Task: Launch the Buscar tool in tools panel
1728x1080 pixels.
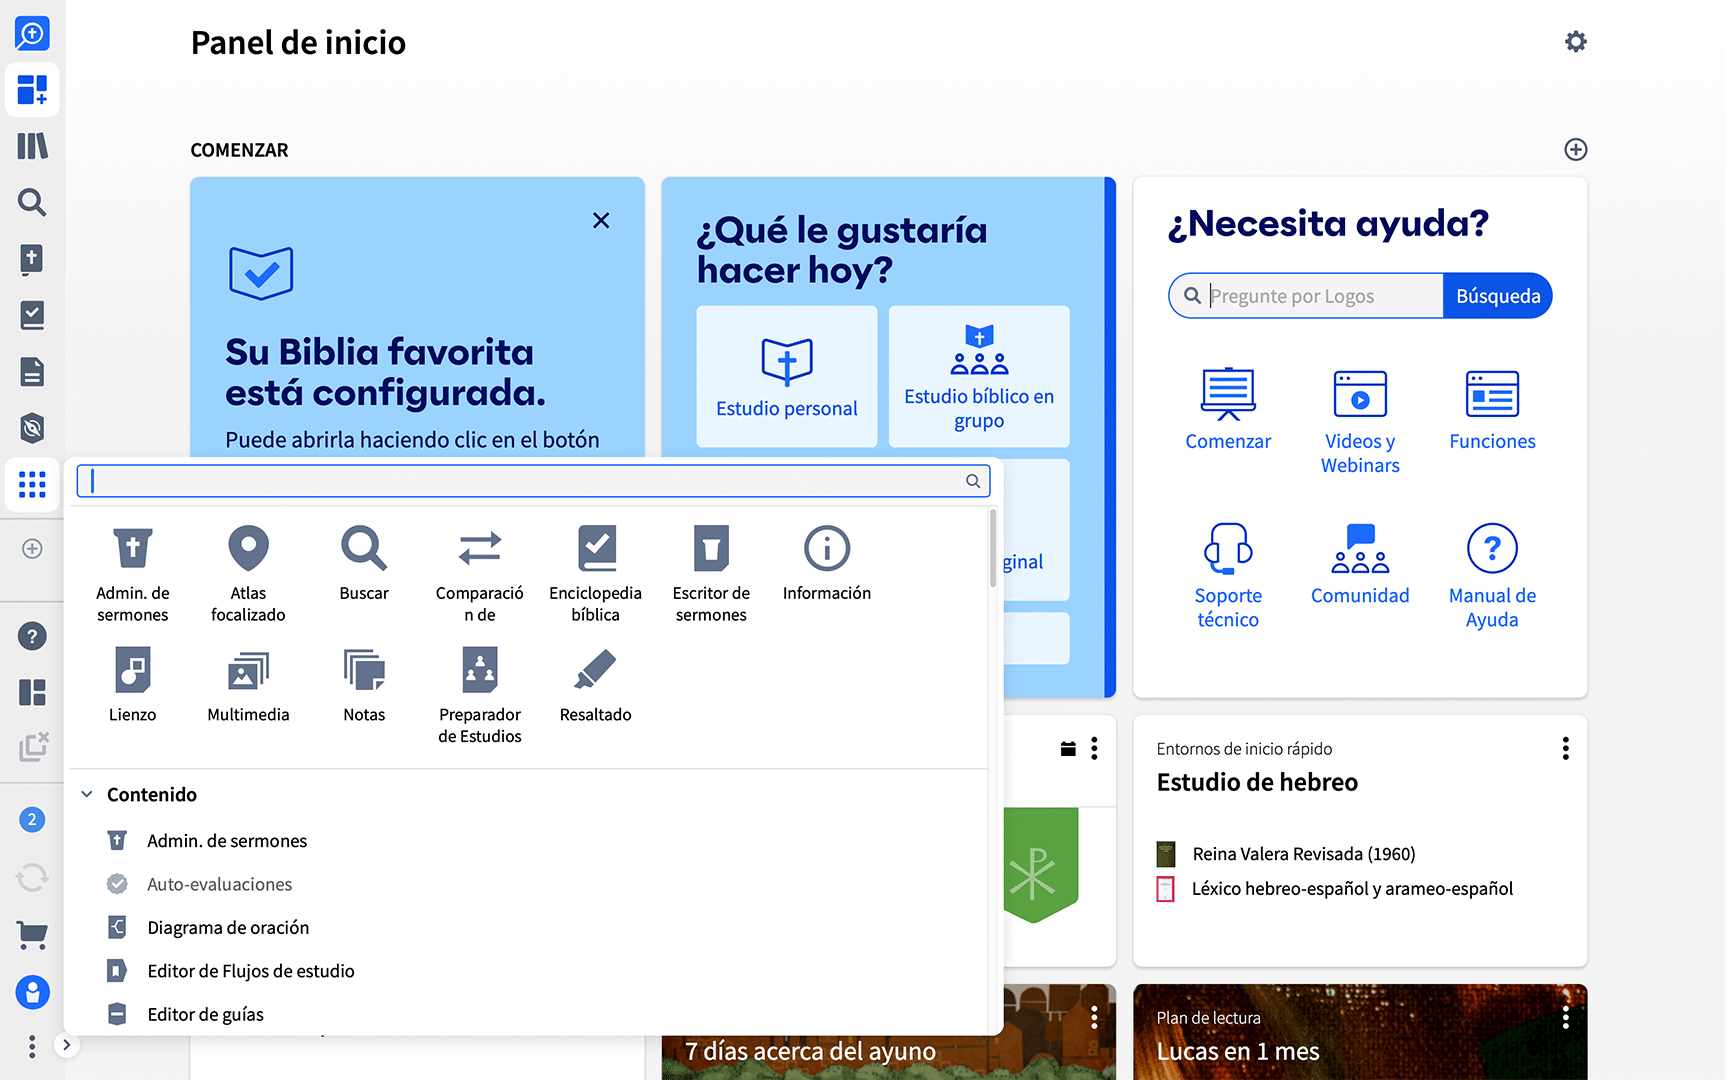Action: pyautogui.click(x=364, y=563)
